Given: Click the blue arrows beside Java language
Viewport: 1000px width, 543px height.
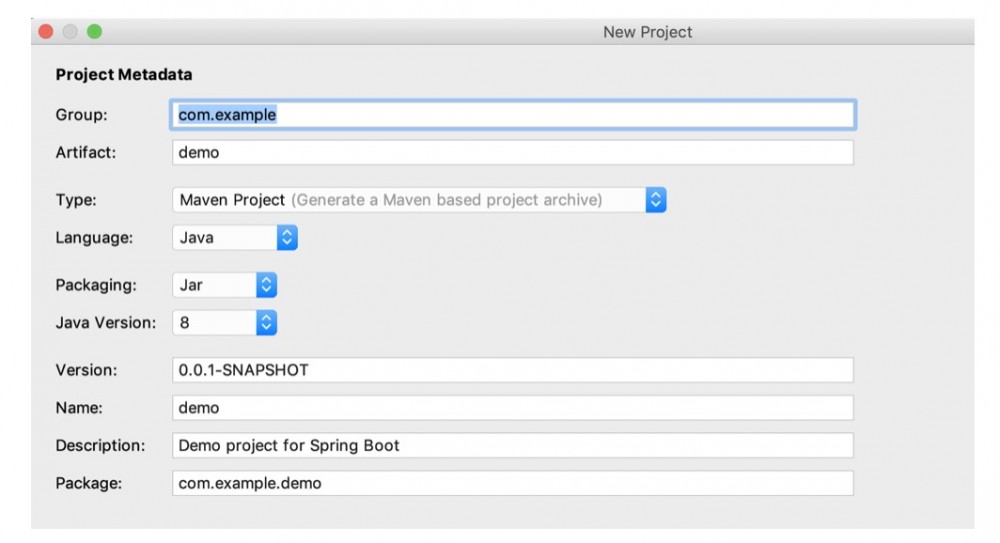Looking at the screenshot, I should click(x=287, y=238).
